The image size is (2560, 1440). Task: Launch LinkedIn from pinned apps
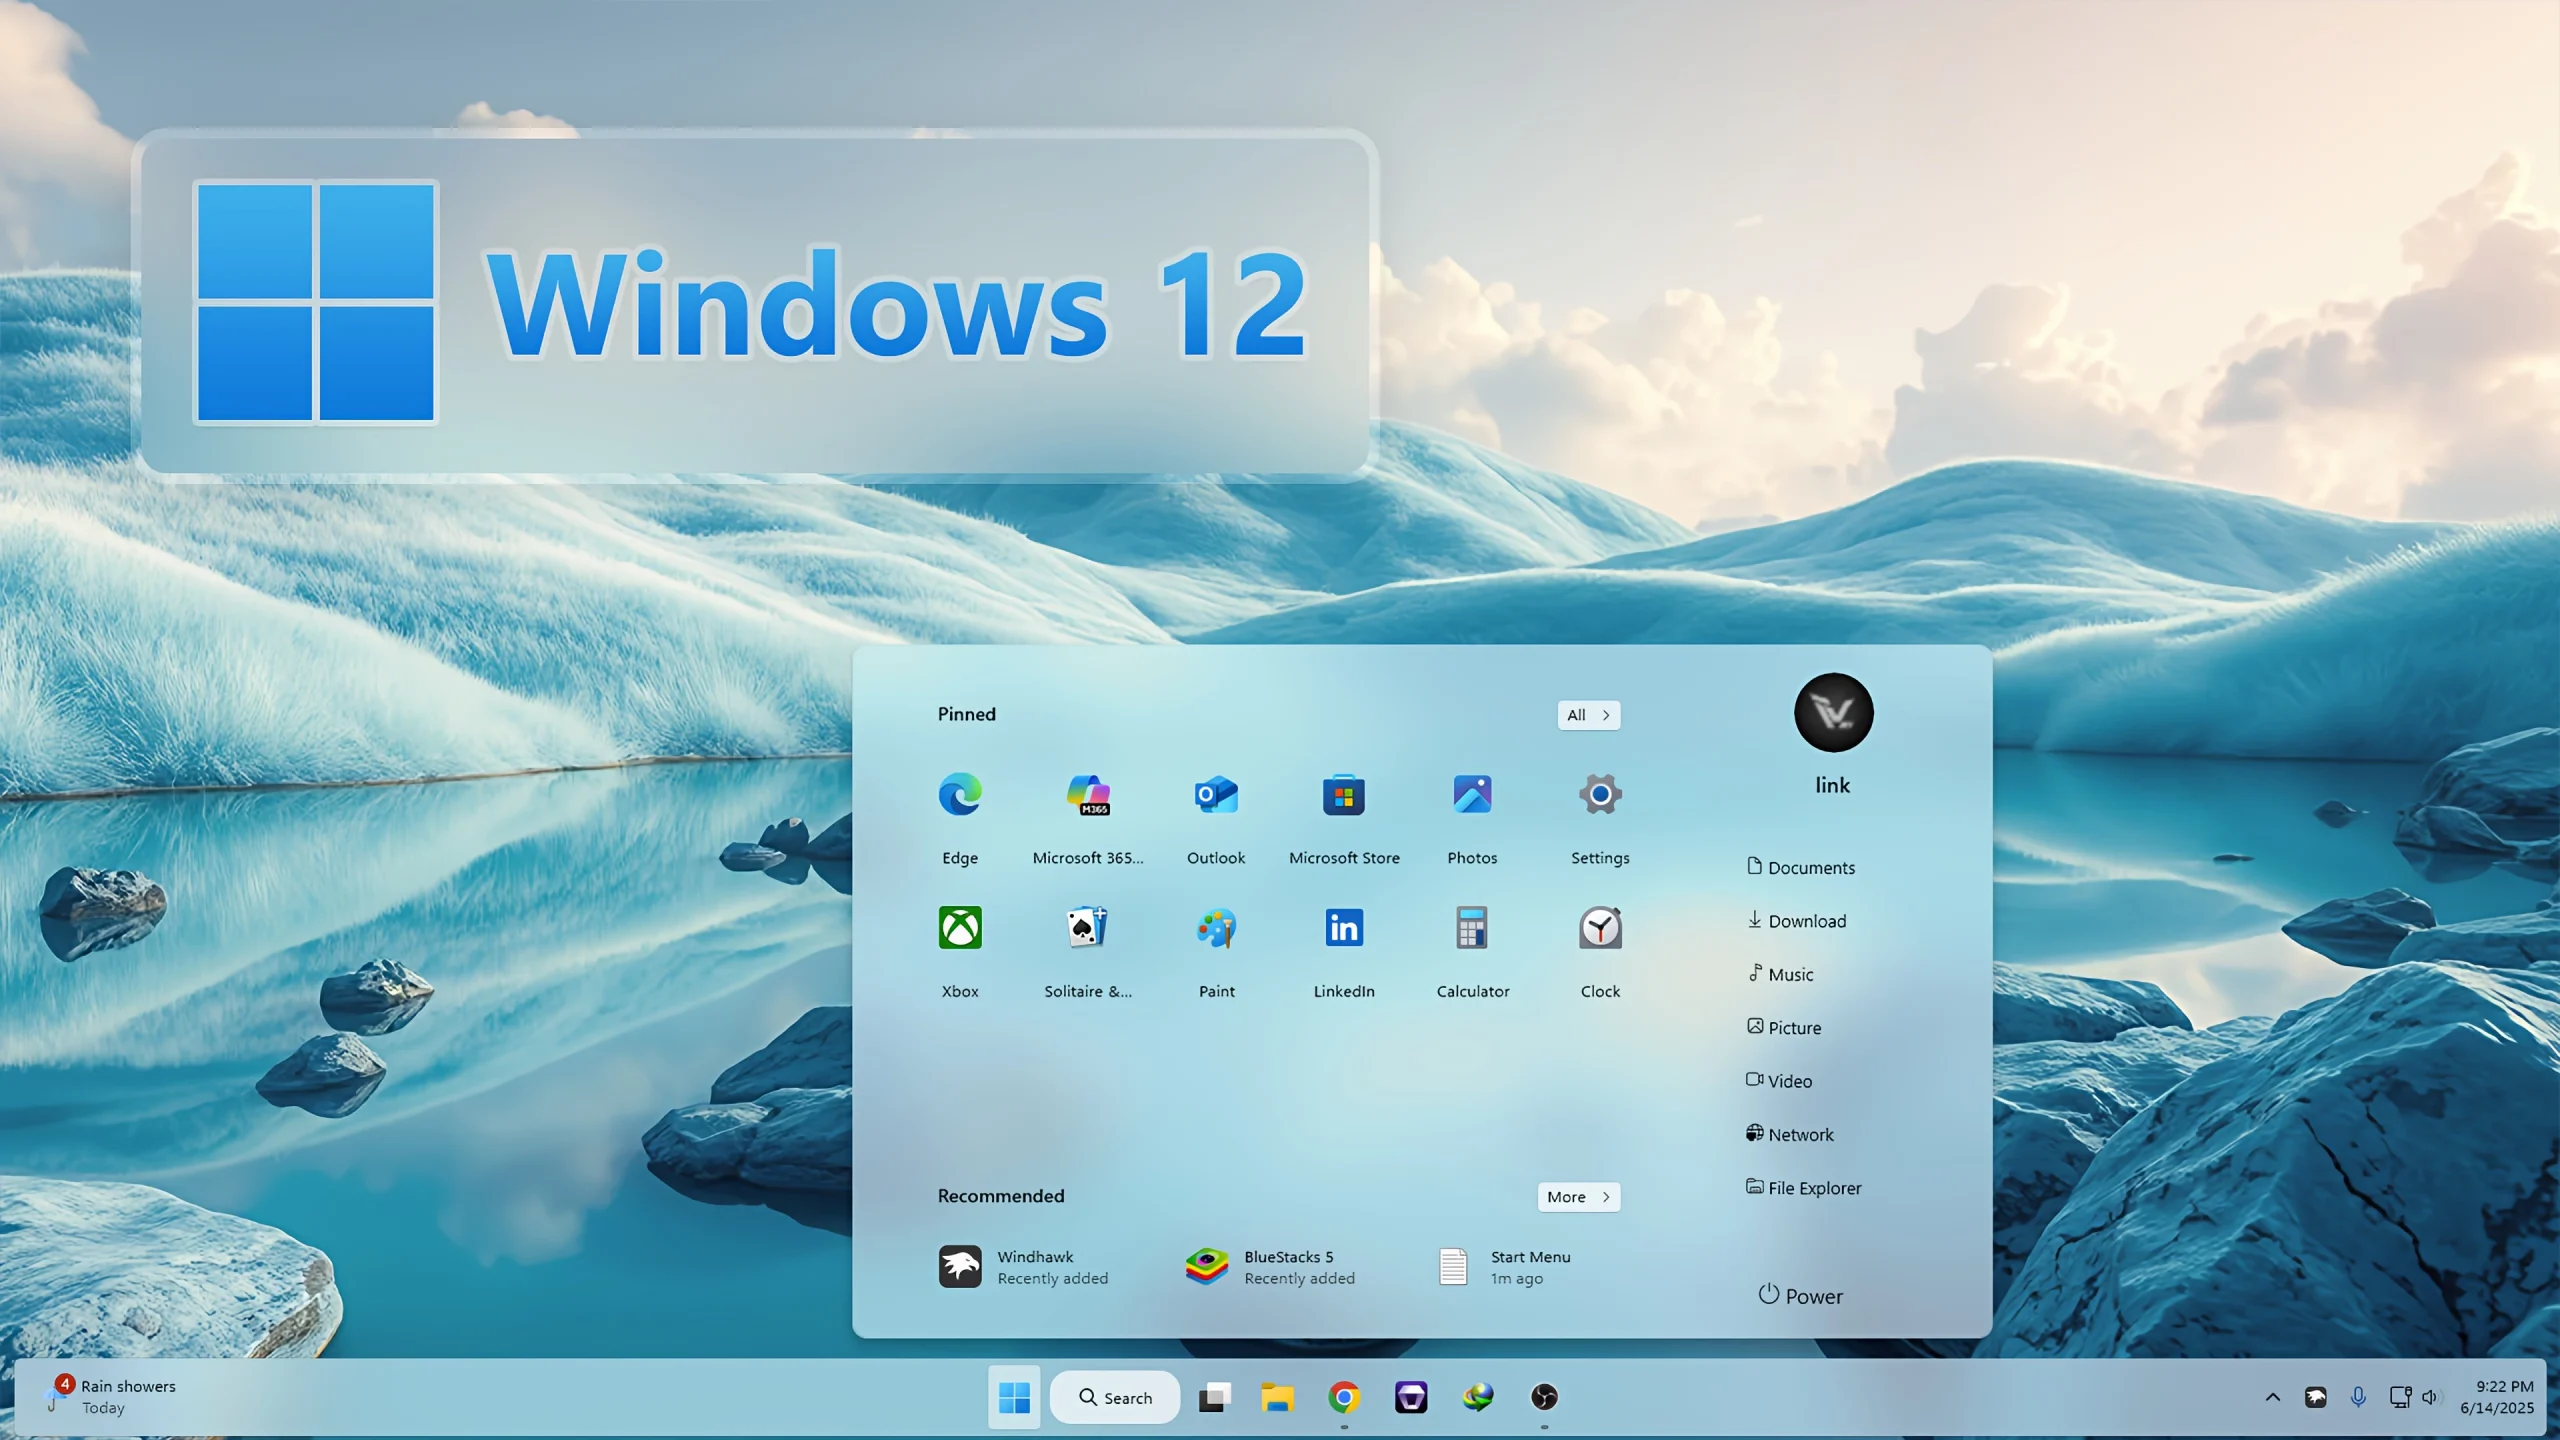point(1344,950)
